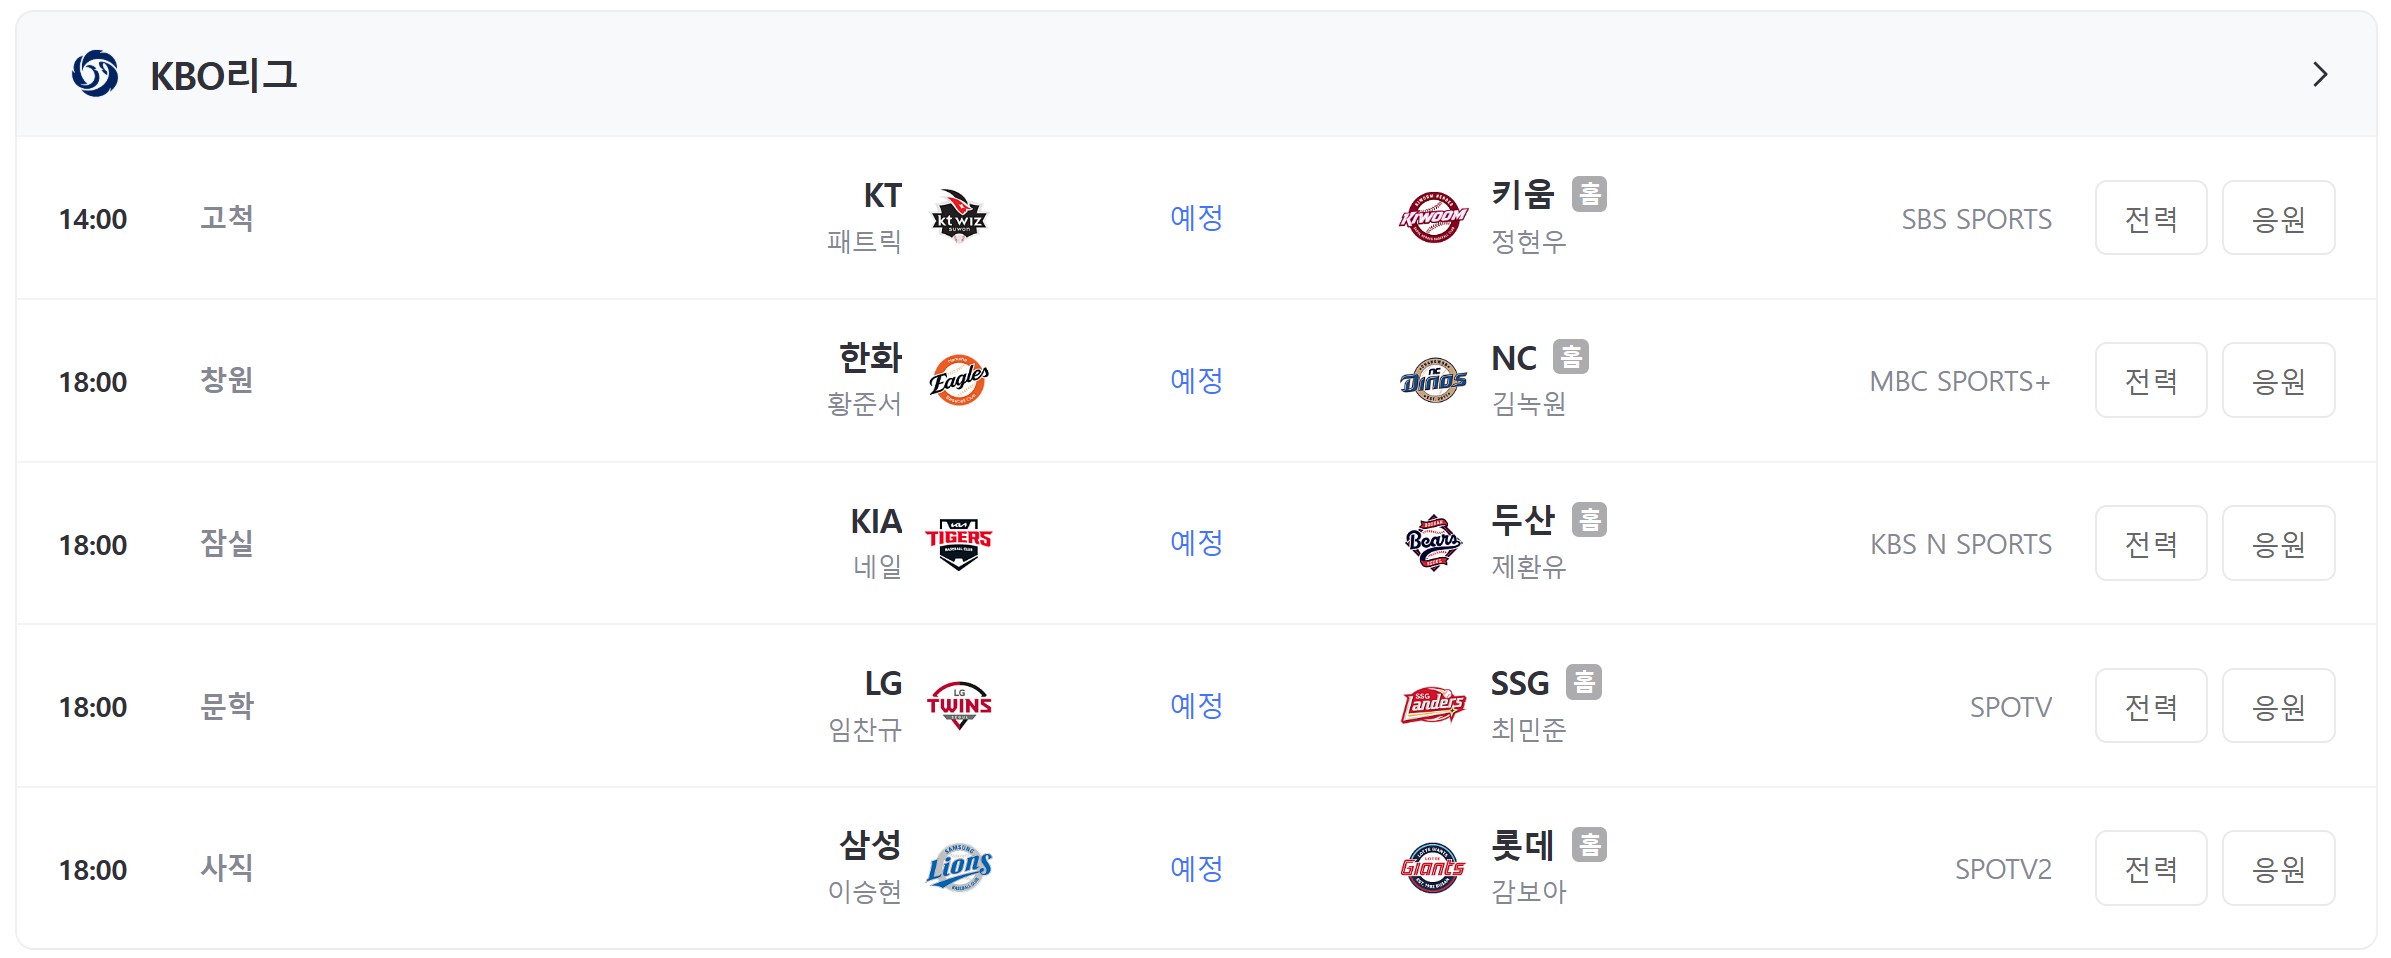Open 전력 for KIA vs 두산 game
The height and width of the screenshot is (958, 2391).
click(x=2151, y=543)
